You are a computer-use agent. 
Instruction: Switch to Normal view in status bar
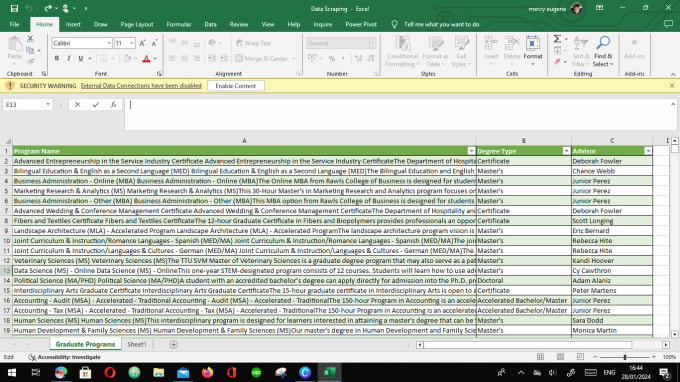click(540, 357)
